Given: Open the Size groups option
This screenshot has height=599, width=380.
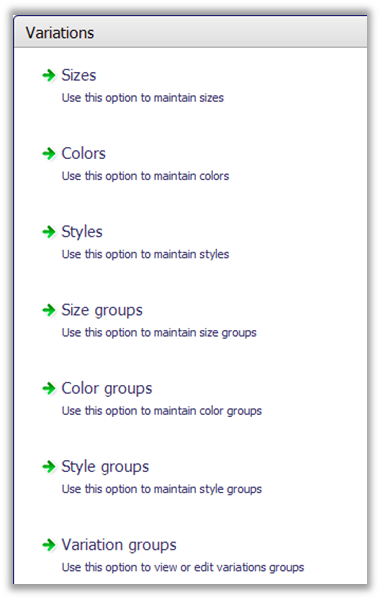Looking at the screenshot, I should point(102,311).
